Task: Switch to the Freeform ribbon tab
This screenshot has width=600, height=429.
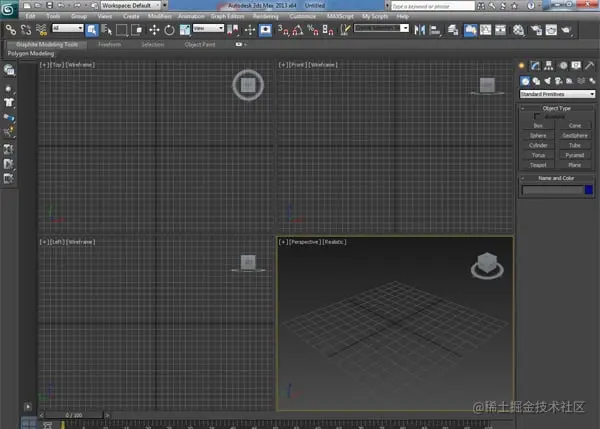Action: 109,44
